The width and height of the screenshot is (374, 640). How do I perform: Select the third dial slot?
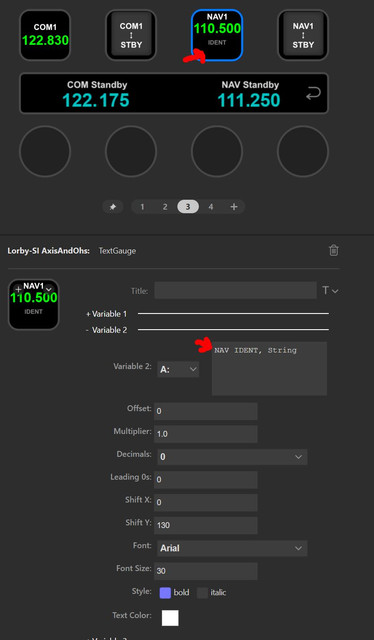pyautogui.click(x=217, y=151)
